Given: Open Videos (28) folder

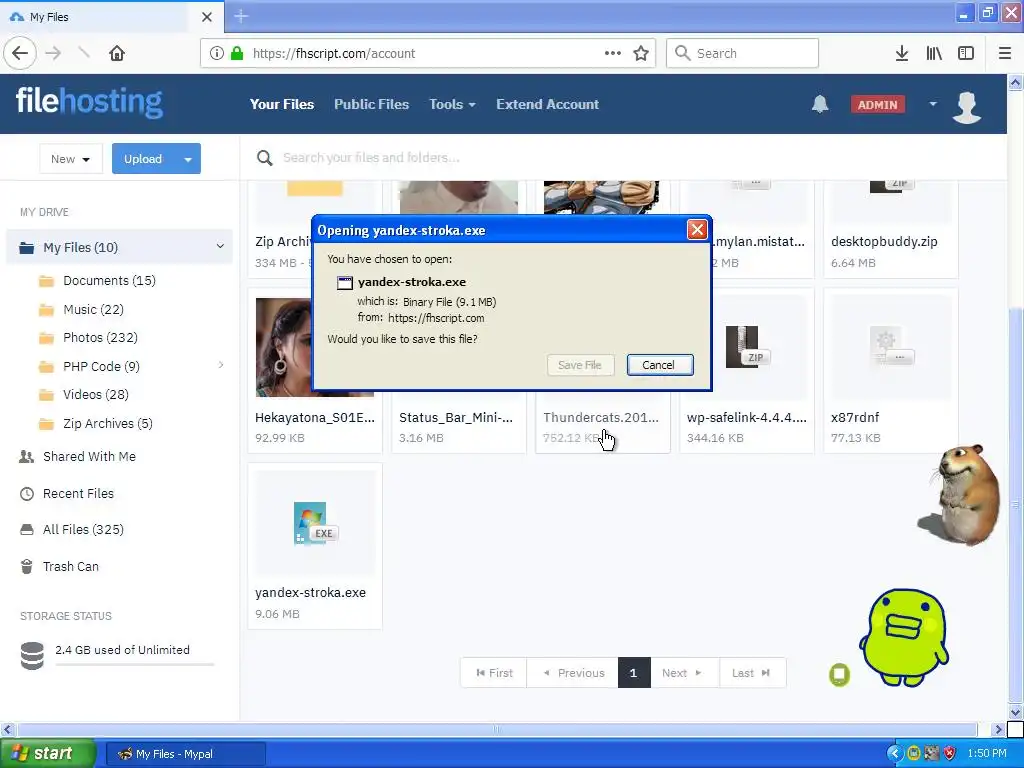Looking at the screenshot, I should point(96,394).
